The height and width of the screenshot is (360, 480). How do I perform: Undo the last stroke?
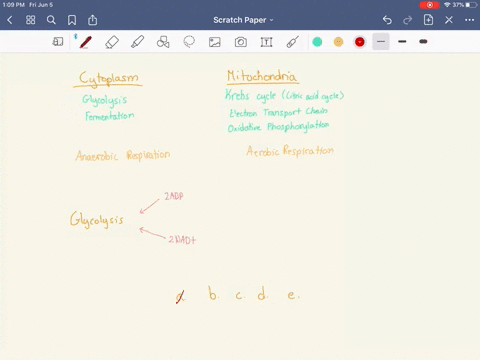(x=387, y=20)
